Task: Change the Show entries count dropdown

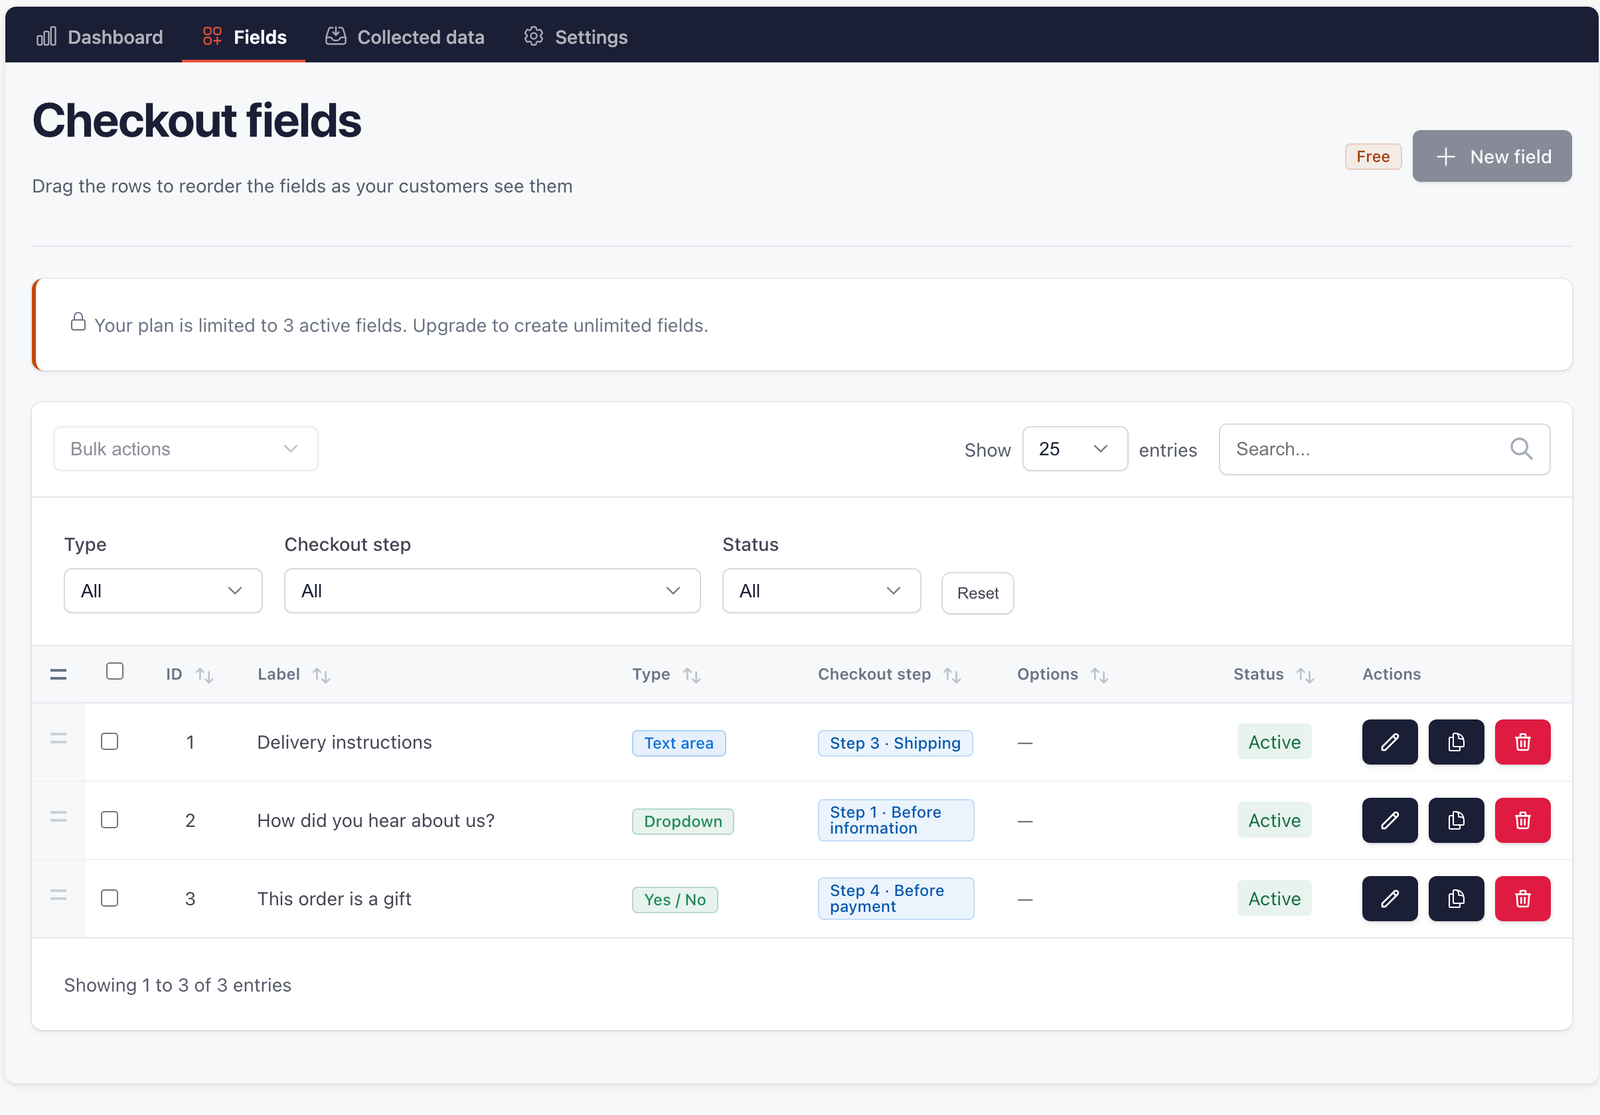Action: click(x=1075, y=449)
